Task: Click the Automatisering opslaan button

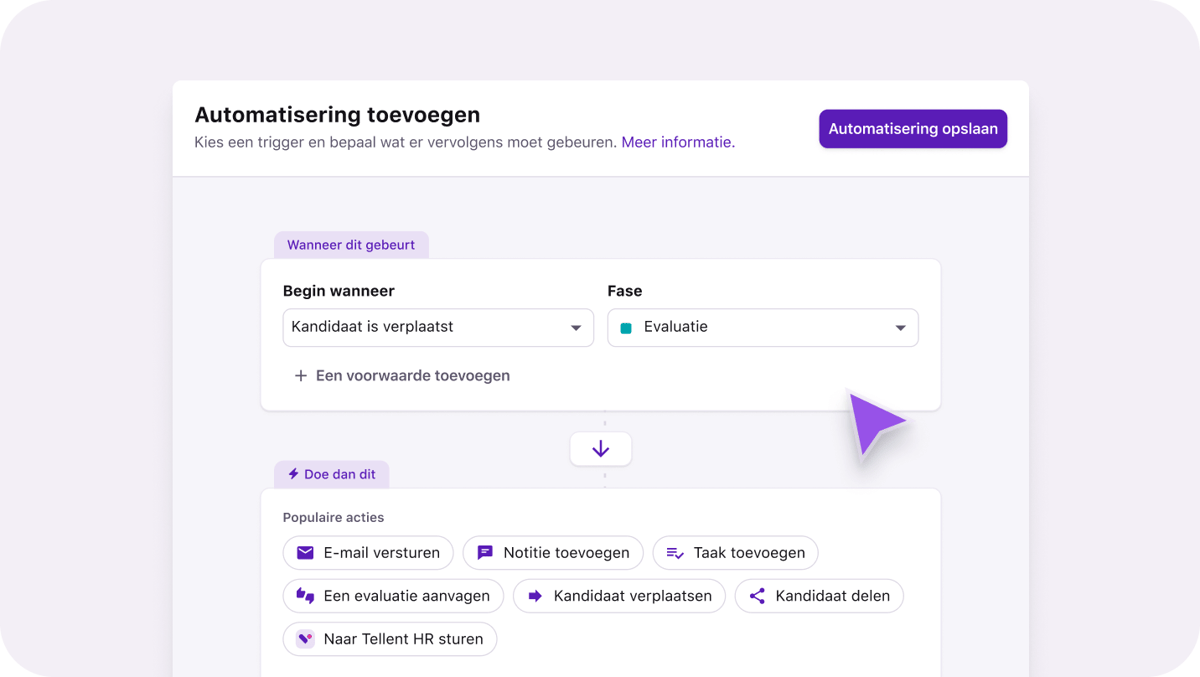Action: (912, 128)
